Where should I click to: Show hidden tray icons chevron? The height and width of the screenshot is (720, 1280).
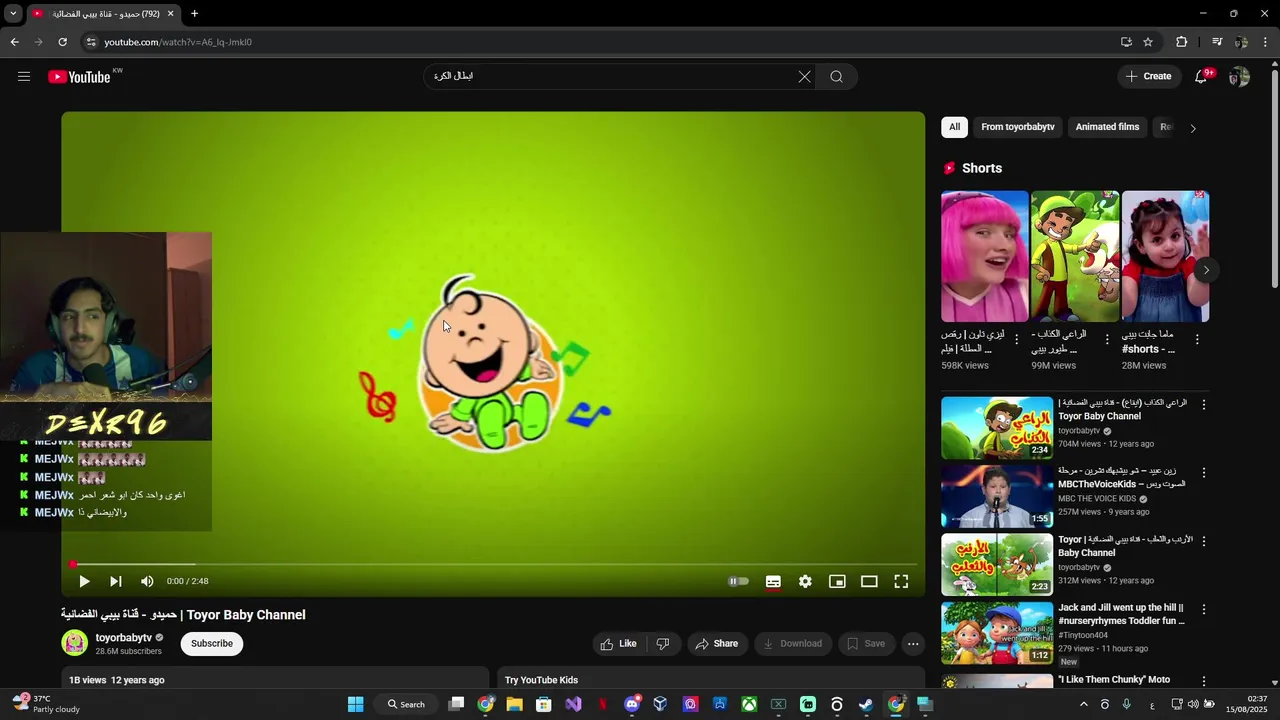1083,704
